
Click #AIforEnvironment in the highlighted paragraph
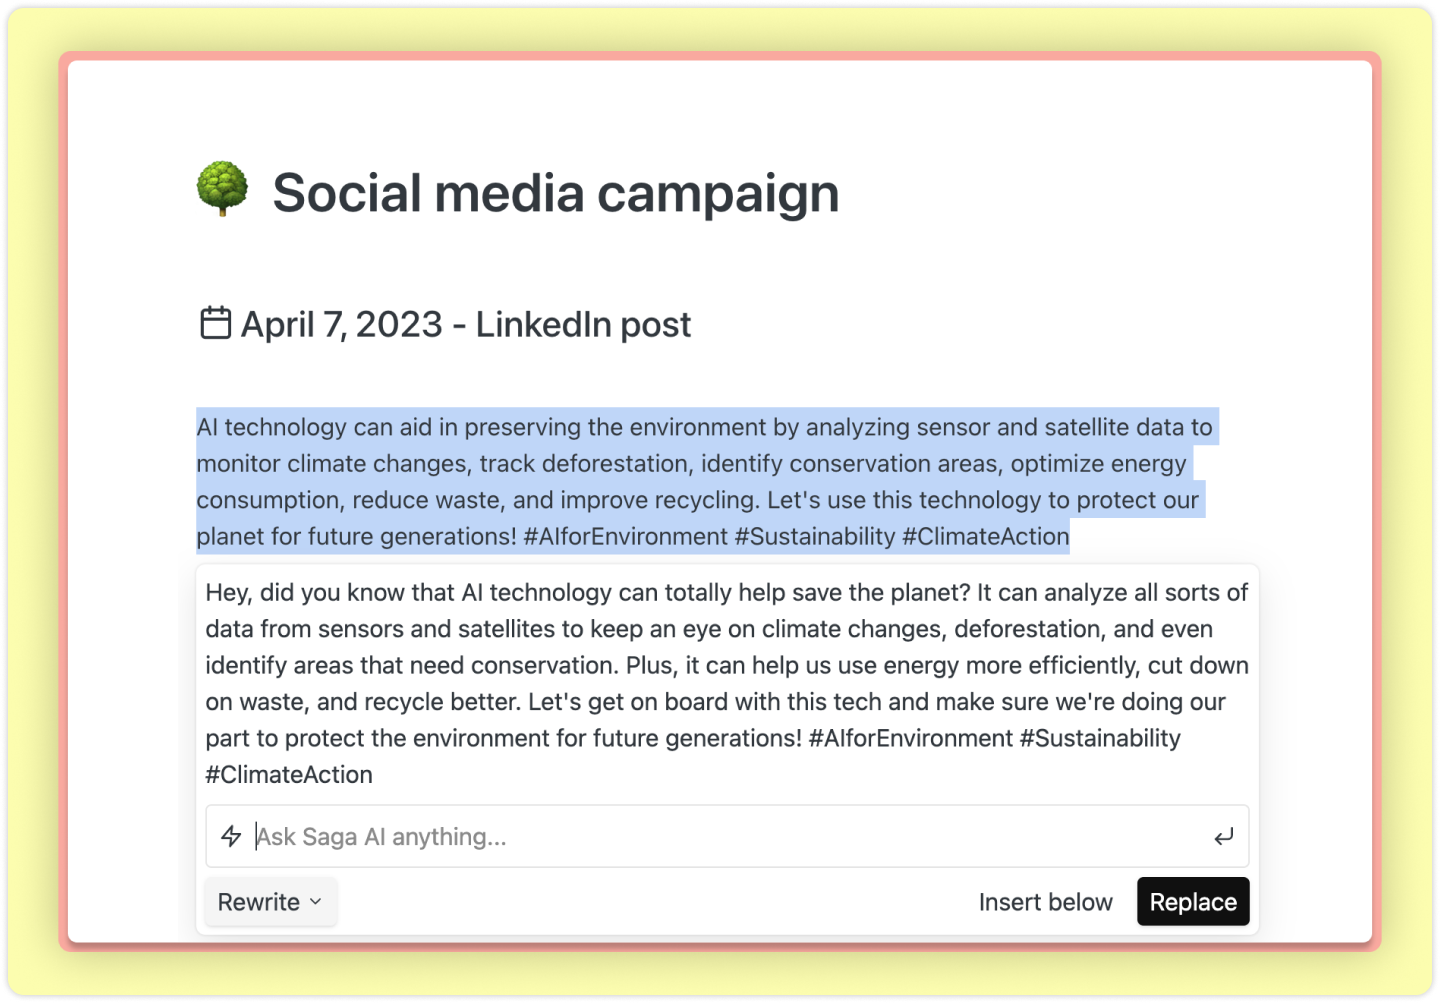[625, 537]
